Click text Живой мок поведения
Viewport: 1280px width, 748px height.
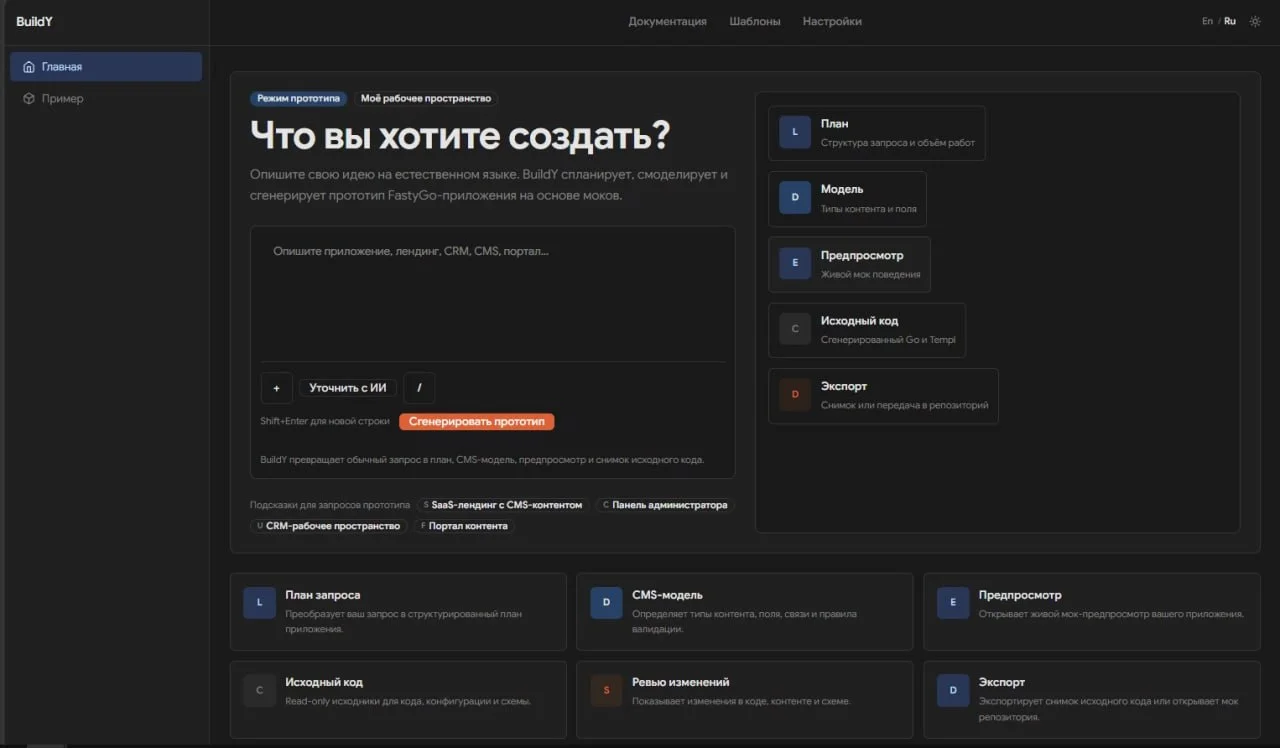click(x=871, y=274)
